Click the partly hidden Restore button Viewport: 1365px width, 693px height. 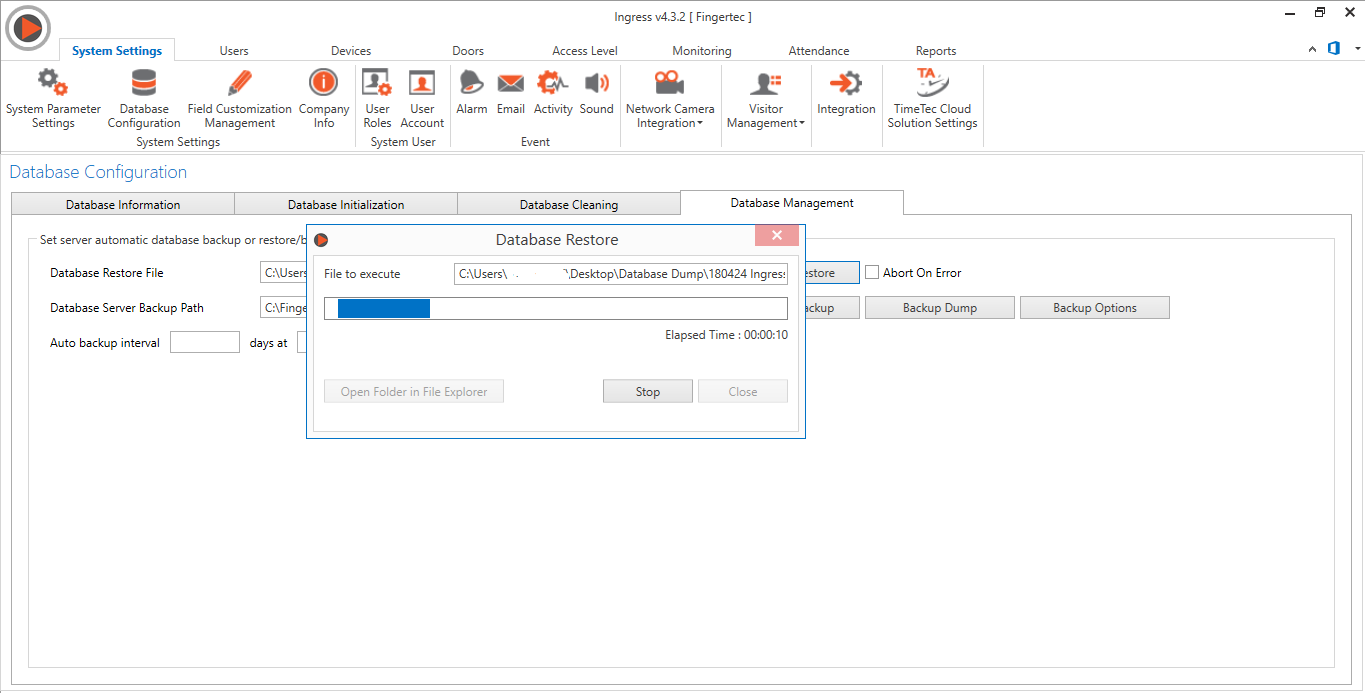pos(832,272)
